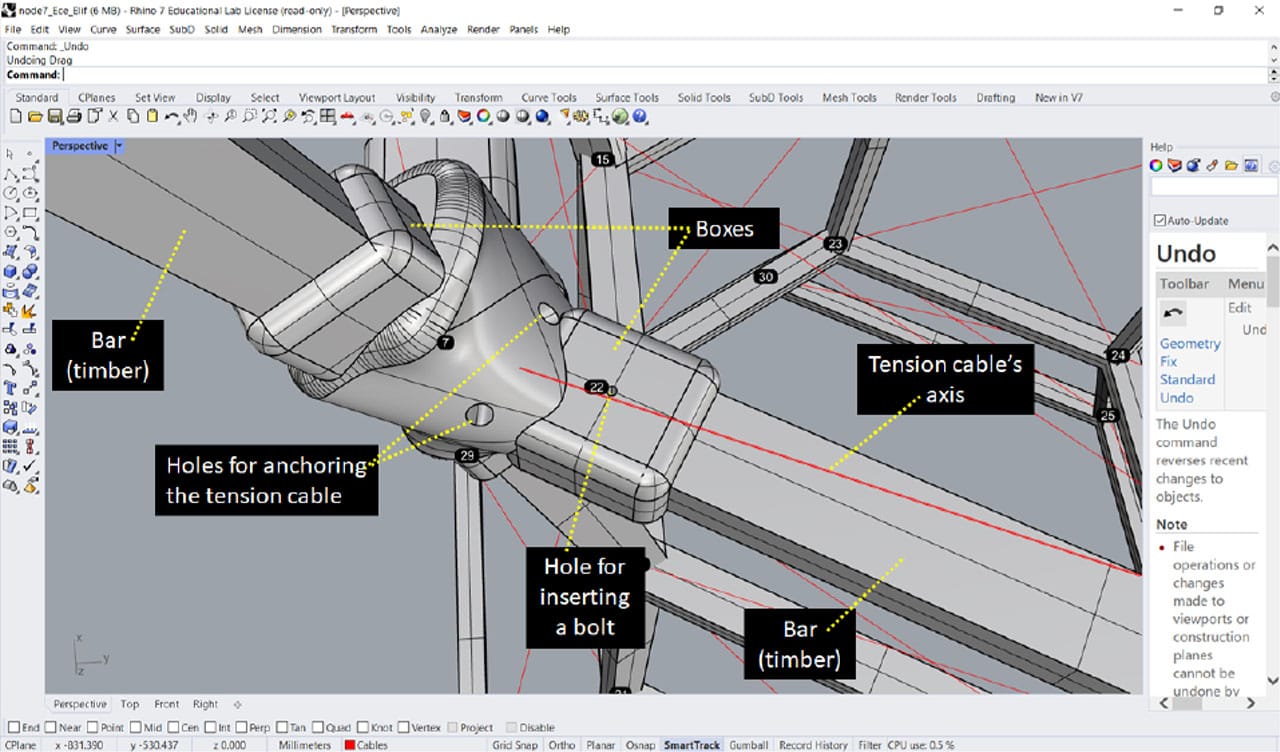Switch to the Top viewport tab

point(130,704)
